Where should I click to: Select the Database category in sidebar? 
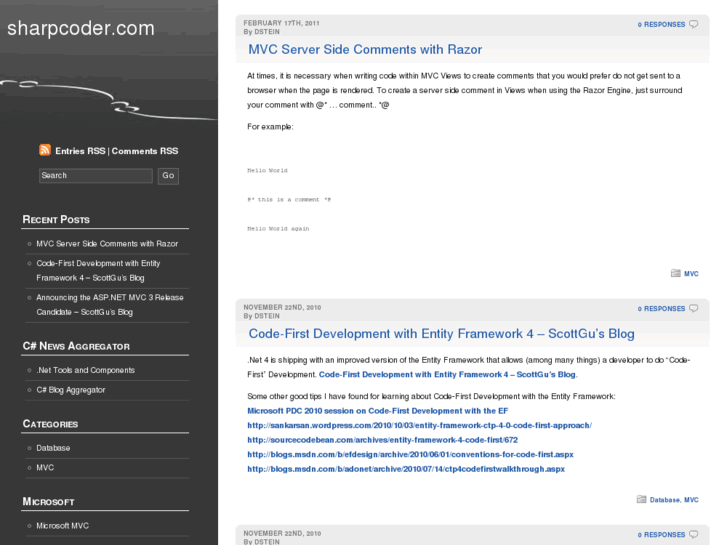53,448
